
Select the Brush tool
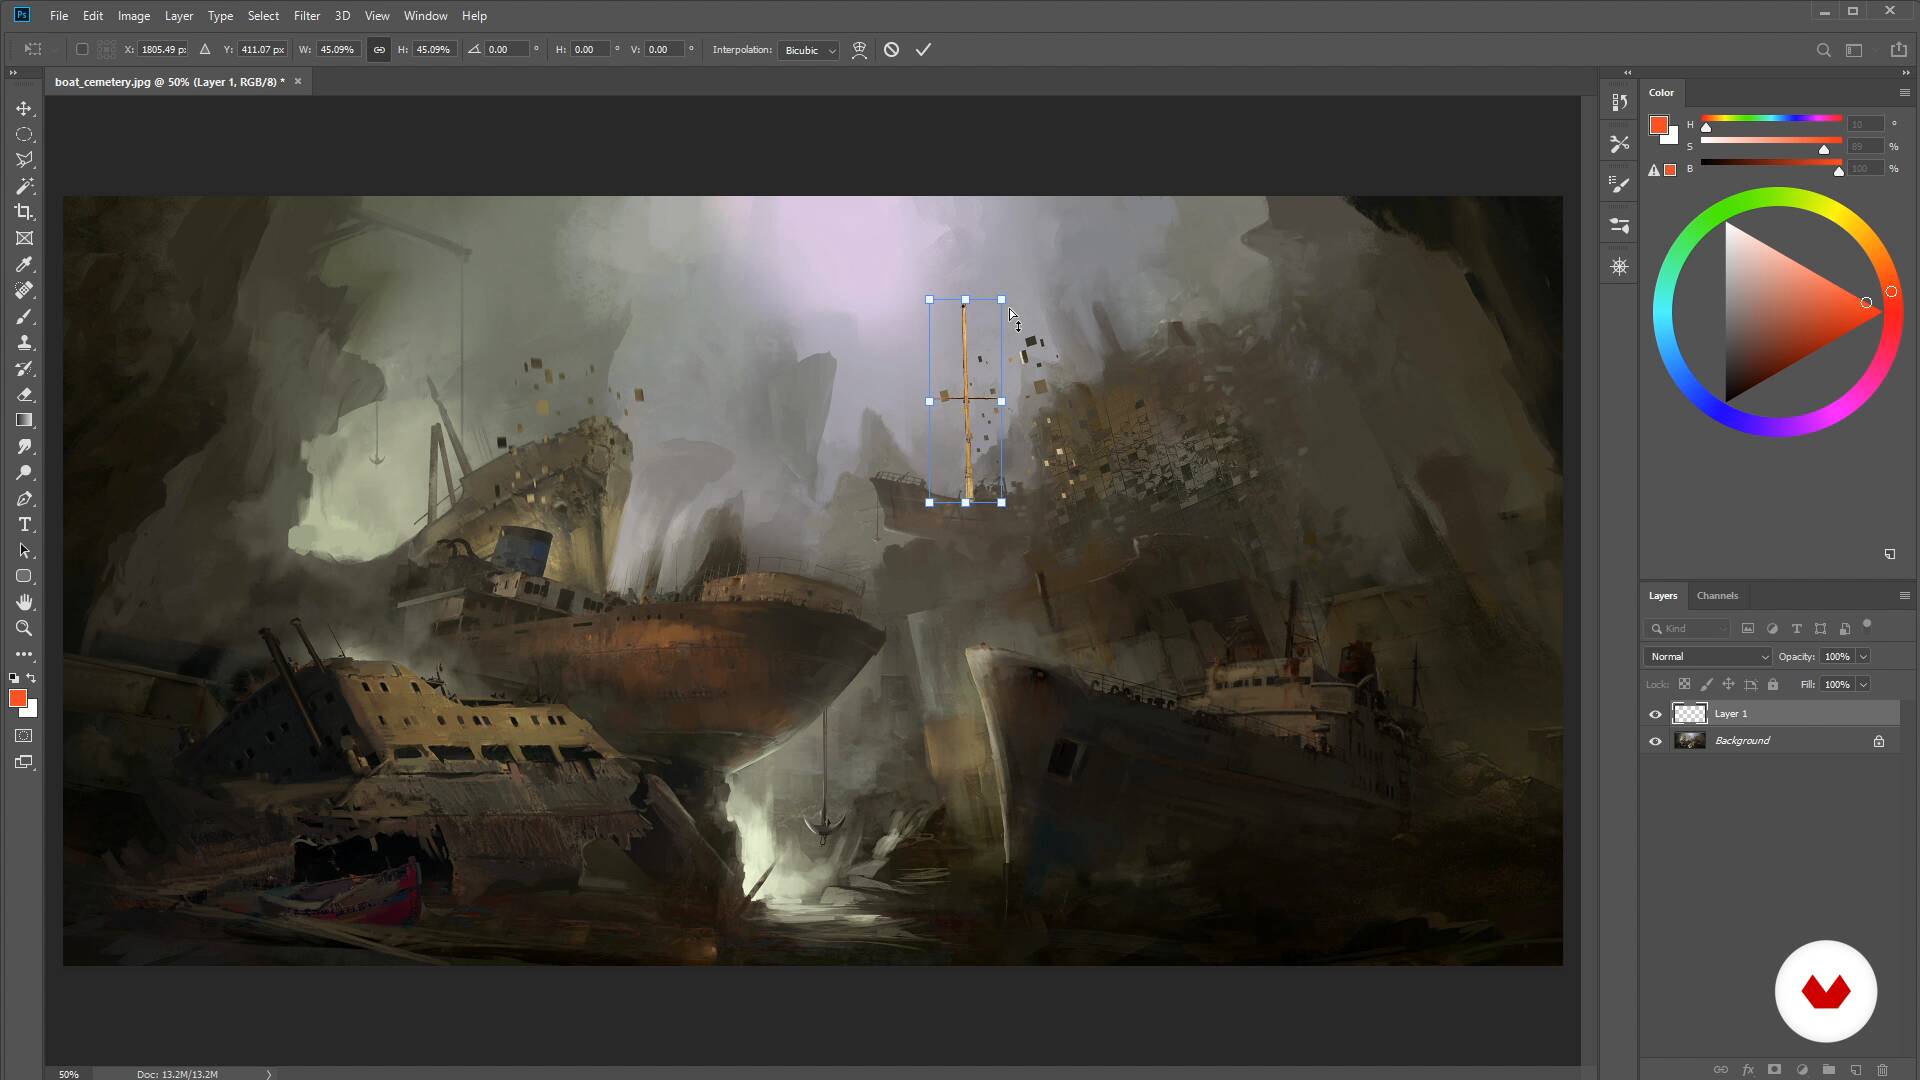pyautogui.click(x=24, y=316)
